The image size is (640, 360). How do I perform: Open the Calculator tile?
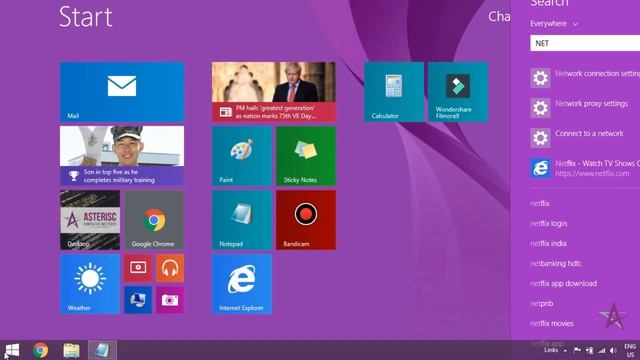coord(394,92)
